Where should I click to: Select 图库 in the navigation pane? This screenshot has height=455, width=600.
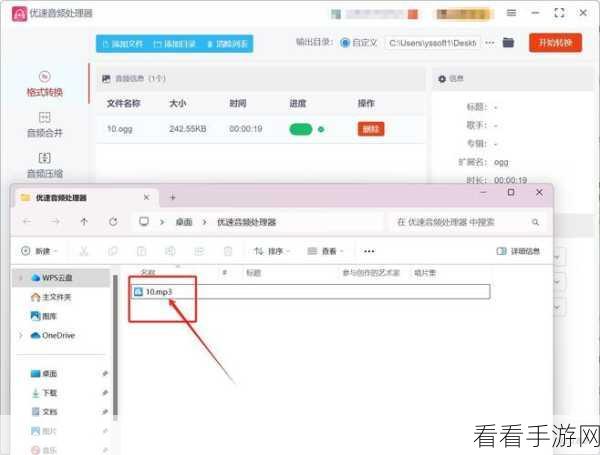click(44, 316)
